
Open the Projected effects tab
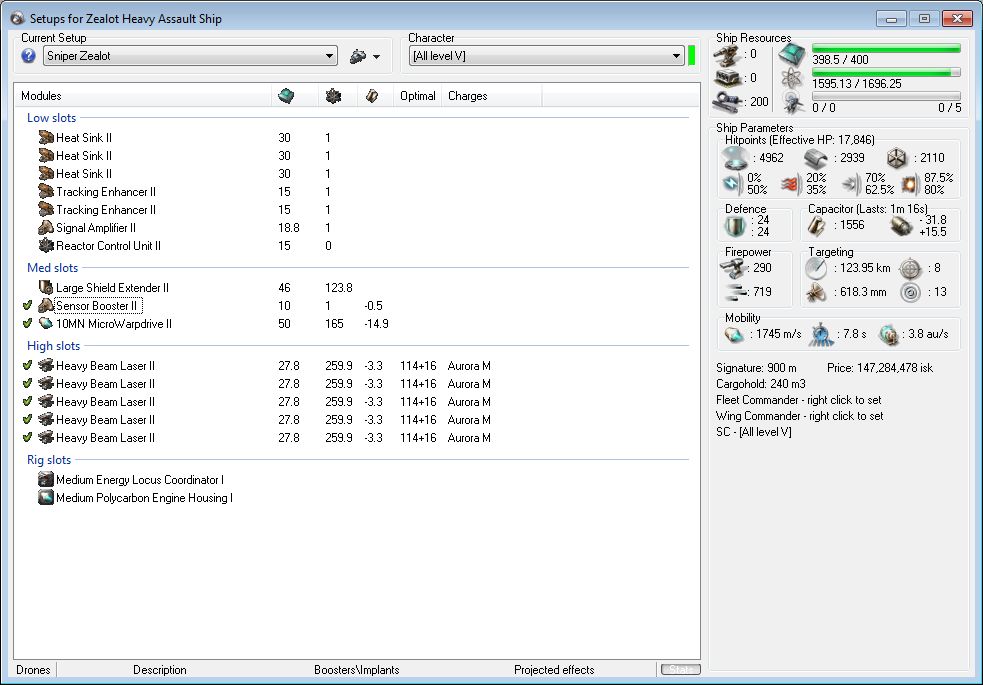coord(554,670)
